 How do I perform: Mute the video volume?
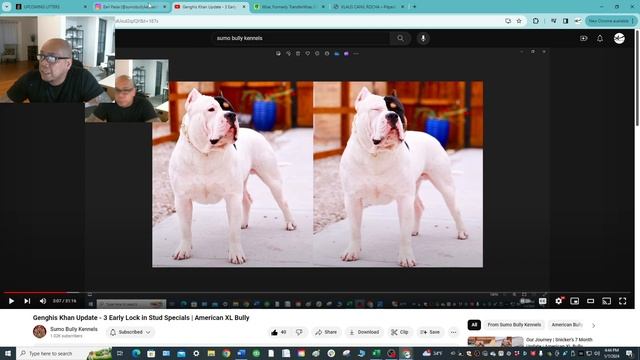pyautogui.click(x=42, y=301)
